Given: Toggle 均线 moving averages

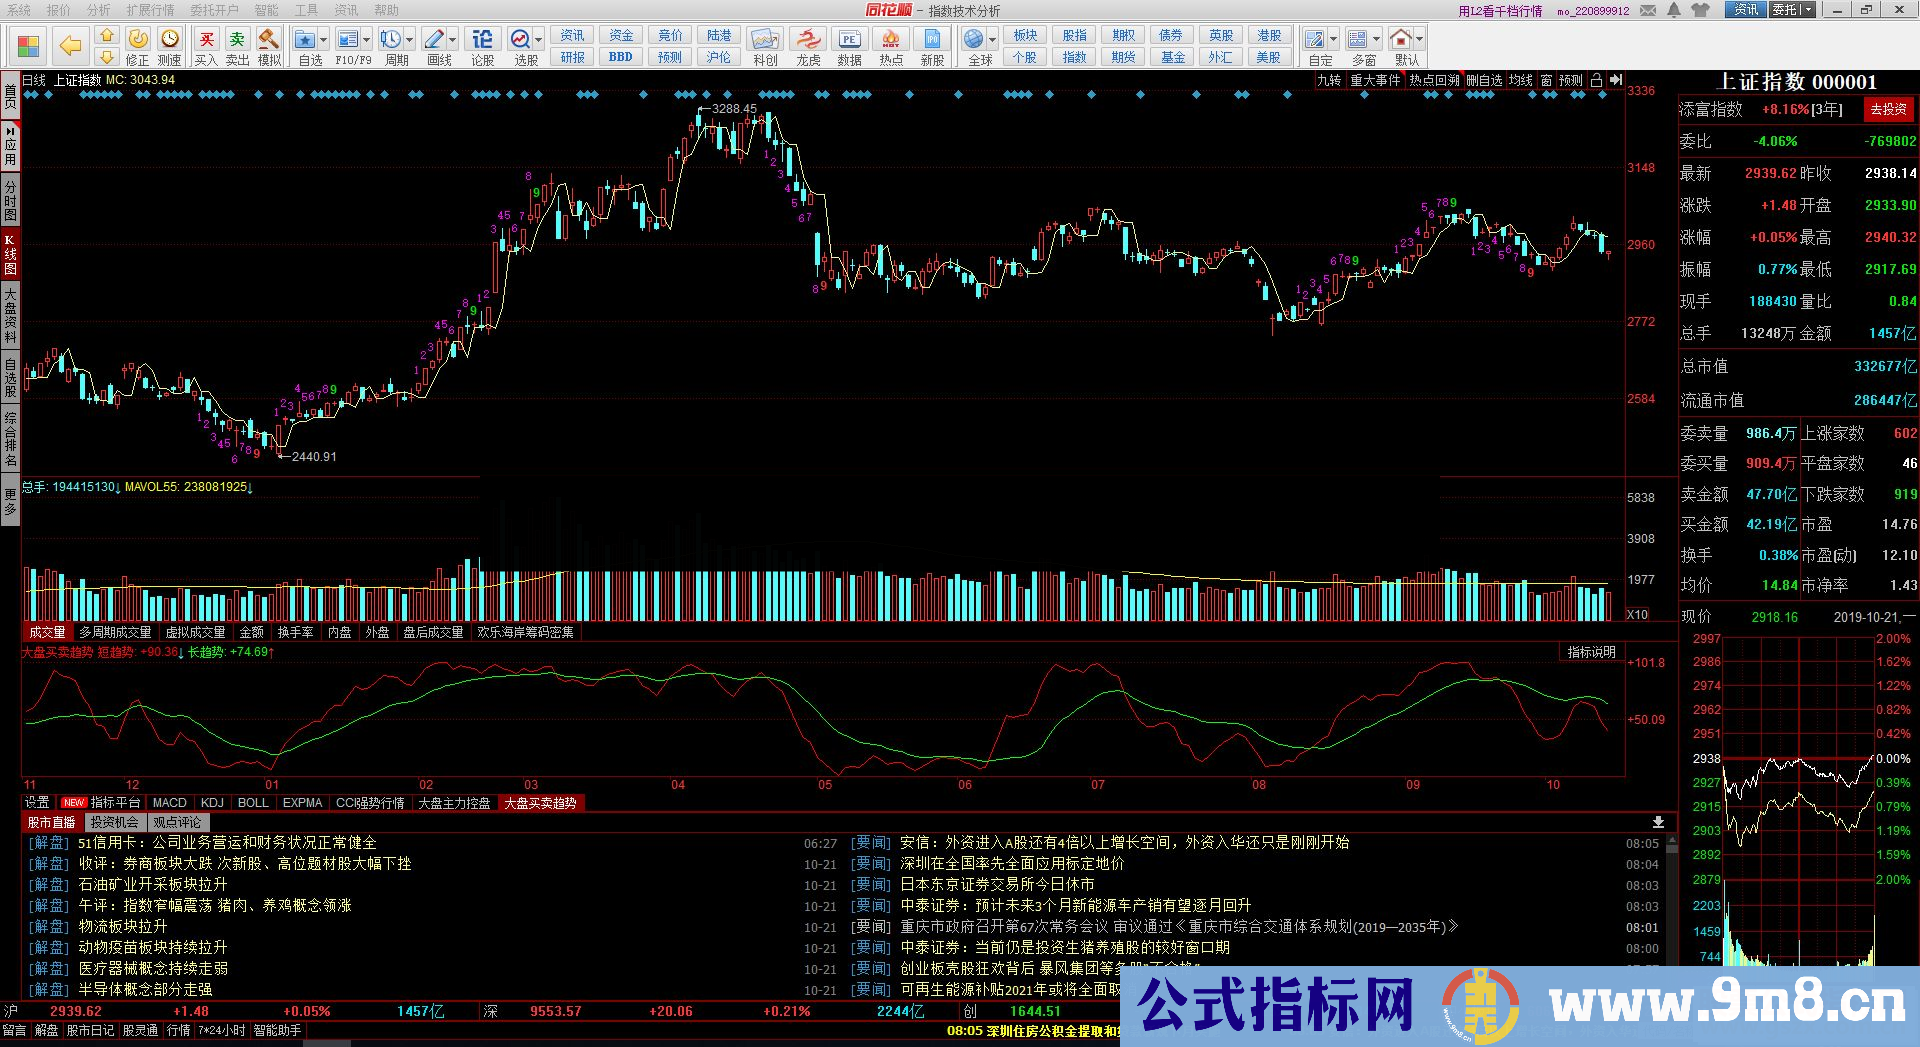Looking at the screenshot, I should tap(1521, 80).
